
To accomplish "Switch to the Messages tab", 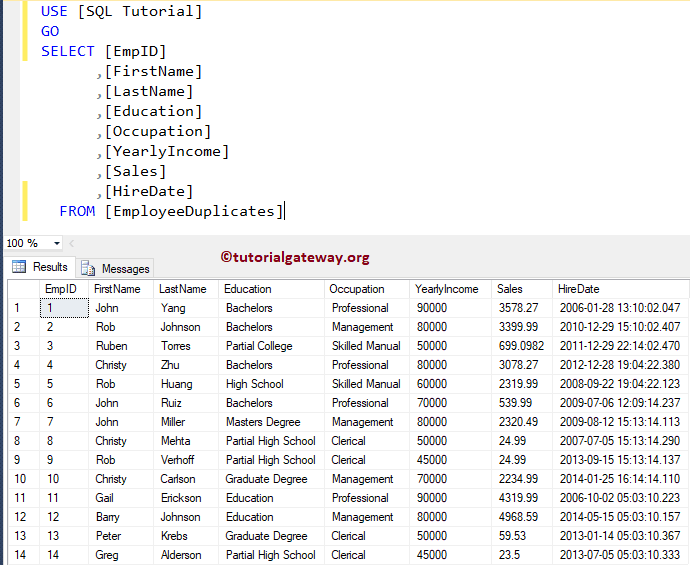I will pos(116,268).
